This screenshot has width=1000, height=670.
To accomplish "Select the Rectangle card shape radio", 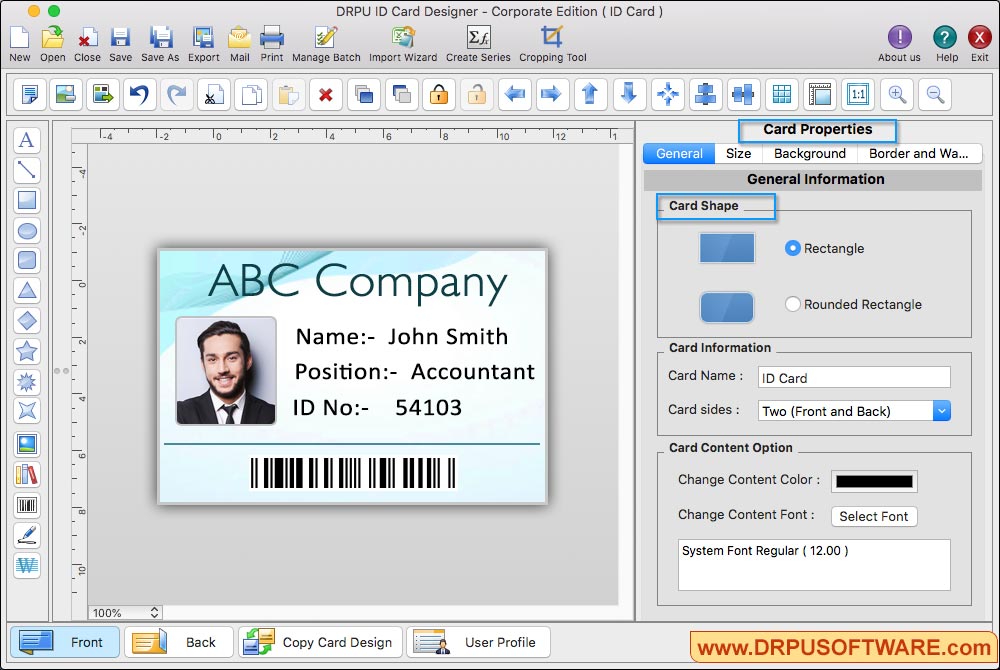I will point(793,248).
